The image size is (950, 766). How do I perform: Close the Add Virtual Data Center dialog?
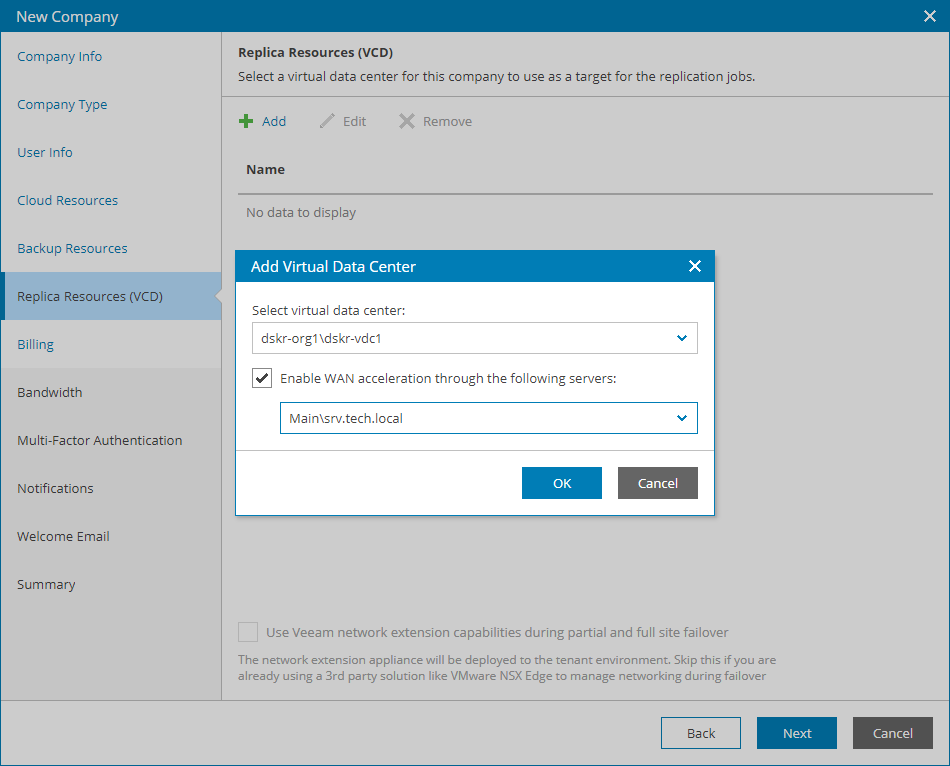click(x=695, y=267)
